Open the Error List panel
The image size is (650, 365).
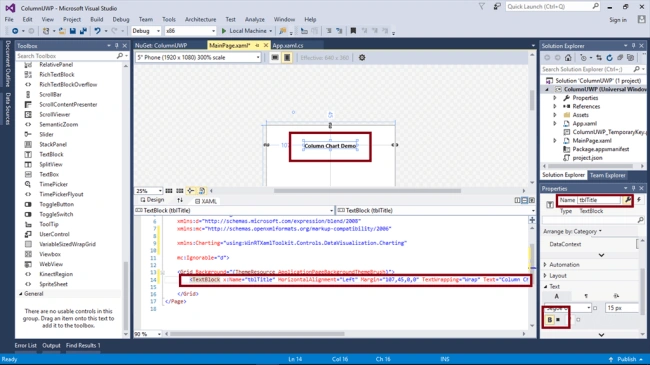click(26, 346)
